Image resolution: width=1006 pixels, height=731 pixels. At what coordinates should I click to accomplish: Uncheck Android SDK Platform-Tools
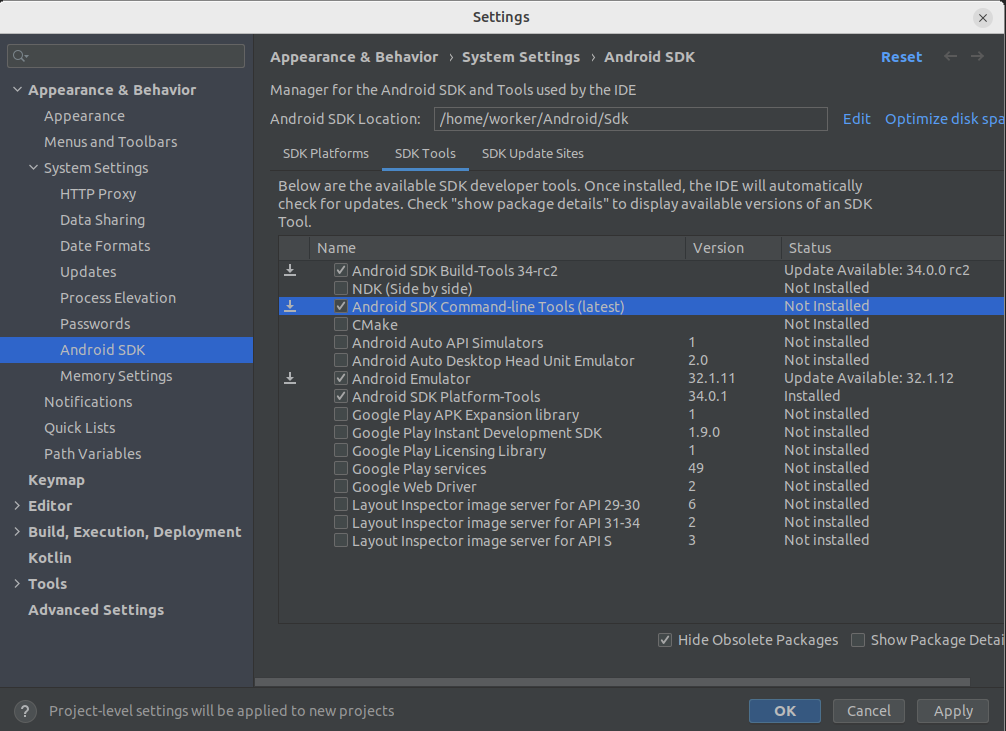(x=341, y=396)
